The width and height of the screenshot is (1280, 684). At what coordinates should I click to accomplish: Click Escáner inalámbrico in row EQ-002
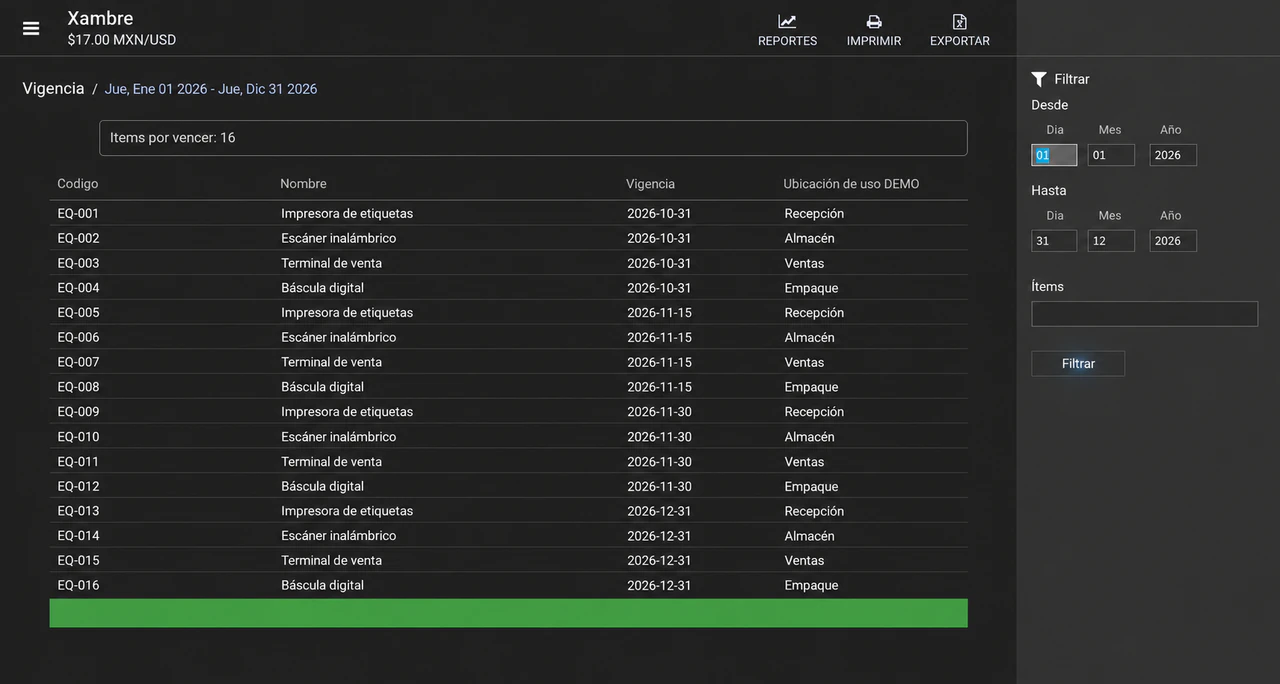pos(338,238)
